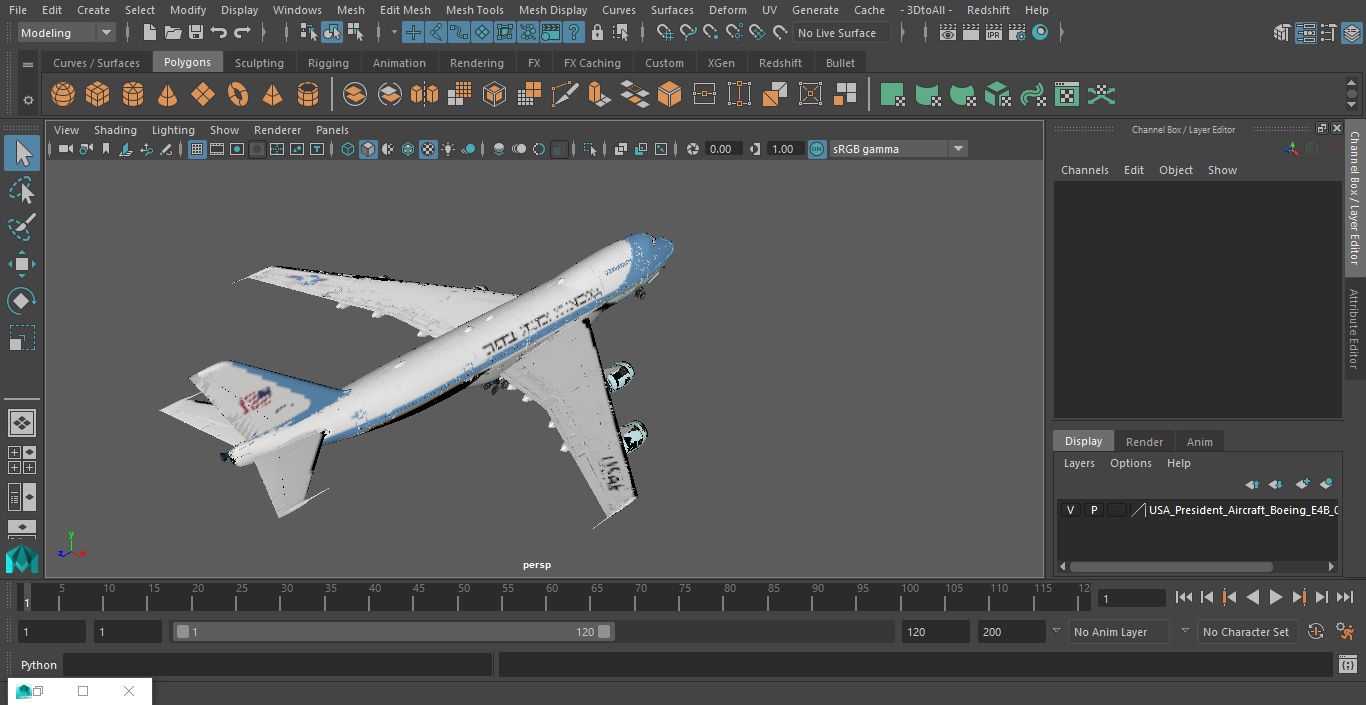Open the No Character Set dropdown
The image size is (1366, 705).
point(1246,632)
